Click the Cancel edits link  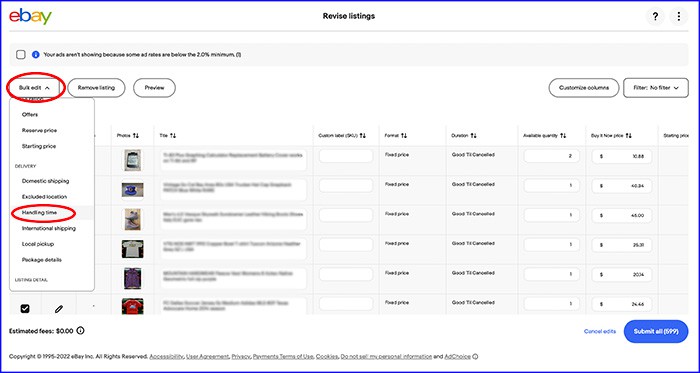[600, 332]
